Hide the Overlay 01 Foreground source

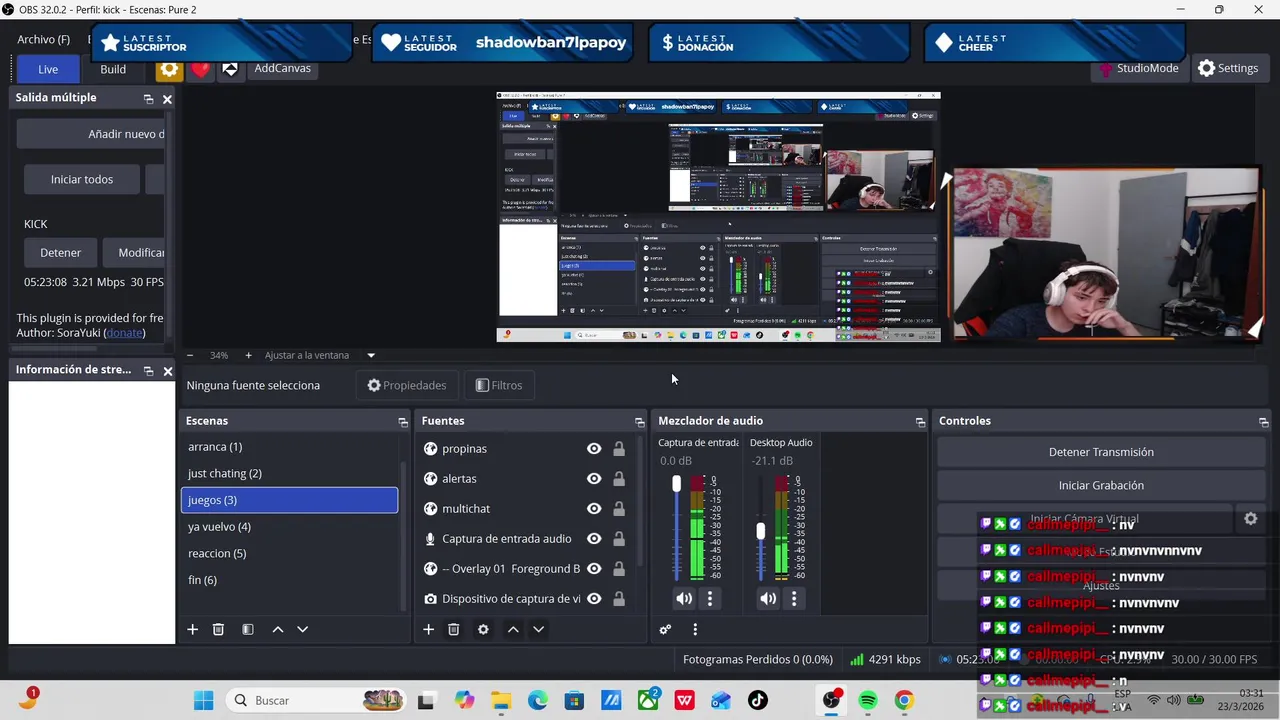coord(594,569)
